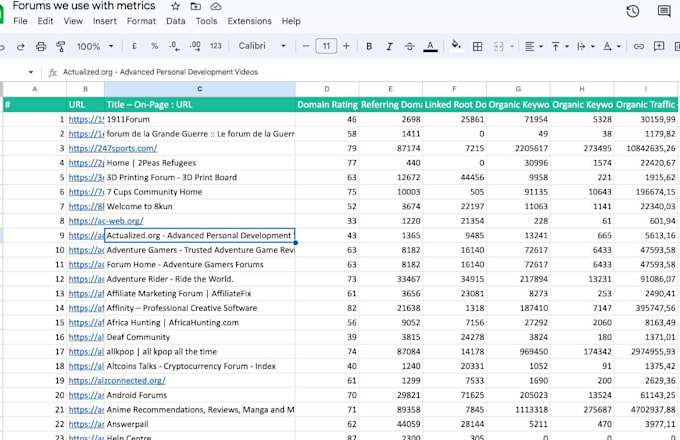
Task: Print the spreadsheet
Action: pos(41,46)
